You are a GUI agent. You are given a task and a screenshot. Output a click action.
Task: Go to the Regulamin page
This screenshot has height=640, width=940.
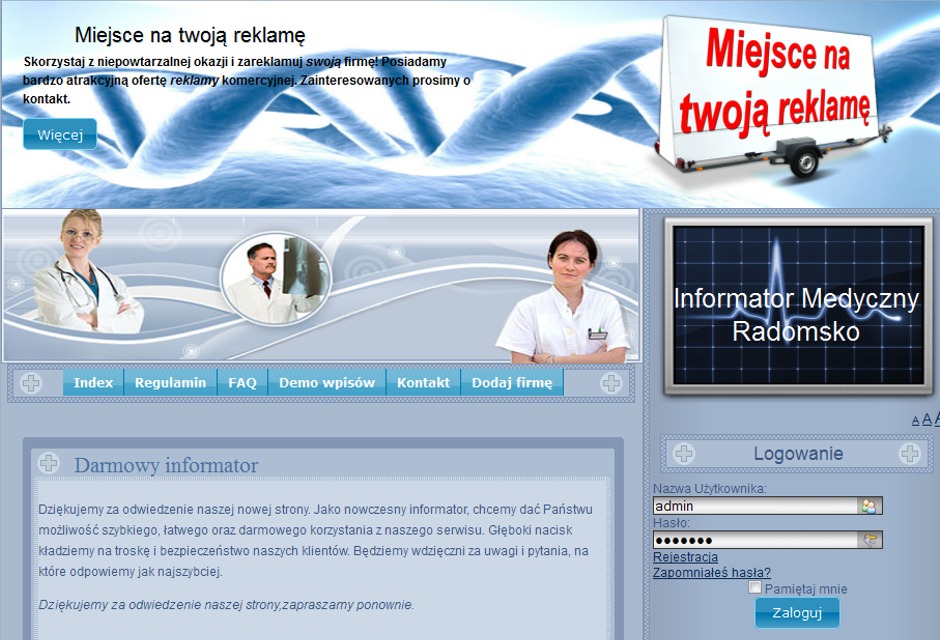170,383
